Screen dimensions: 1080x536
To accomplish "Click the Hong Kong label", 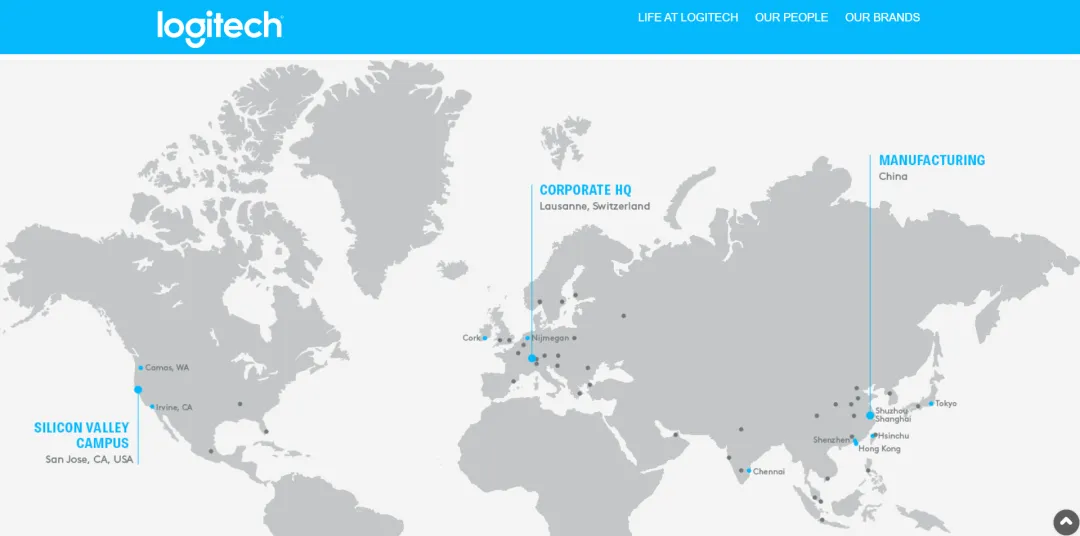I will [880, 449].
